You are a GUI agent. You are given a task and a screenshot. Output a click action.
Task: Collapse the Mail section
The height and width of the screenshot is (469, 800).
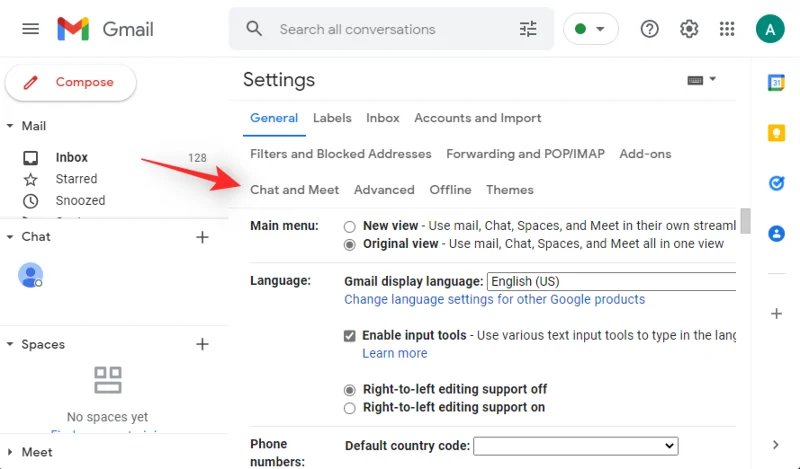10,126
